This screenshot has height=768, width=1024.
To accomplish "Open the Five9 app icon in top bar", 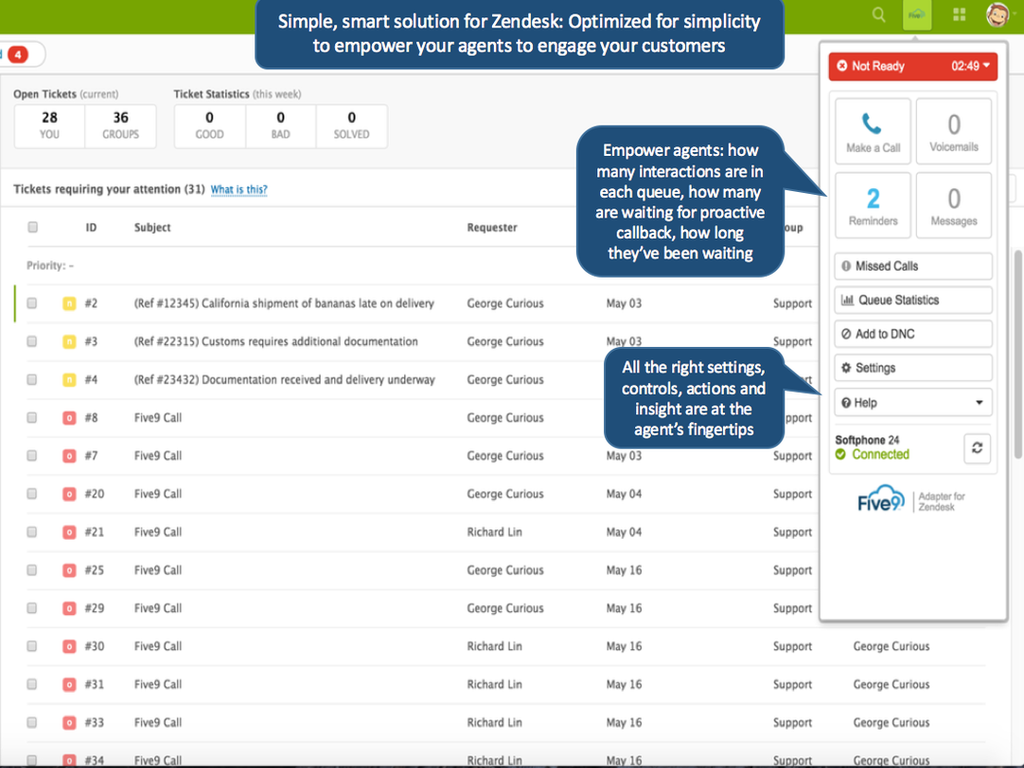I will [917, 15].
